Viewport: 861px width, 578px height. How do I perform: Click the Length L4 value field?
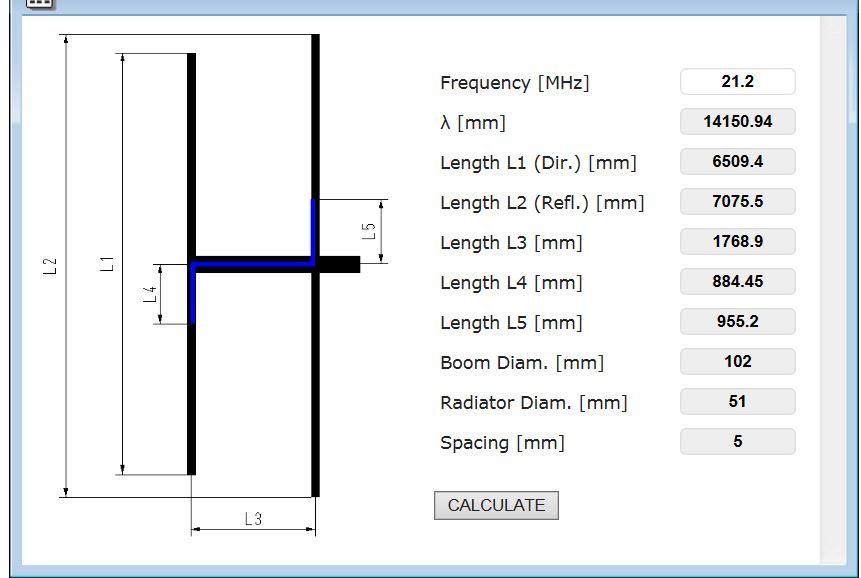pos(737,282)
